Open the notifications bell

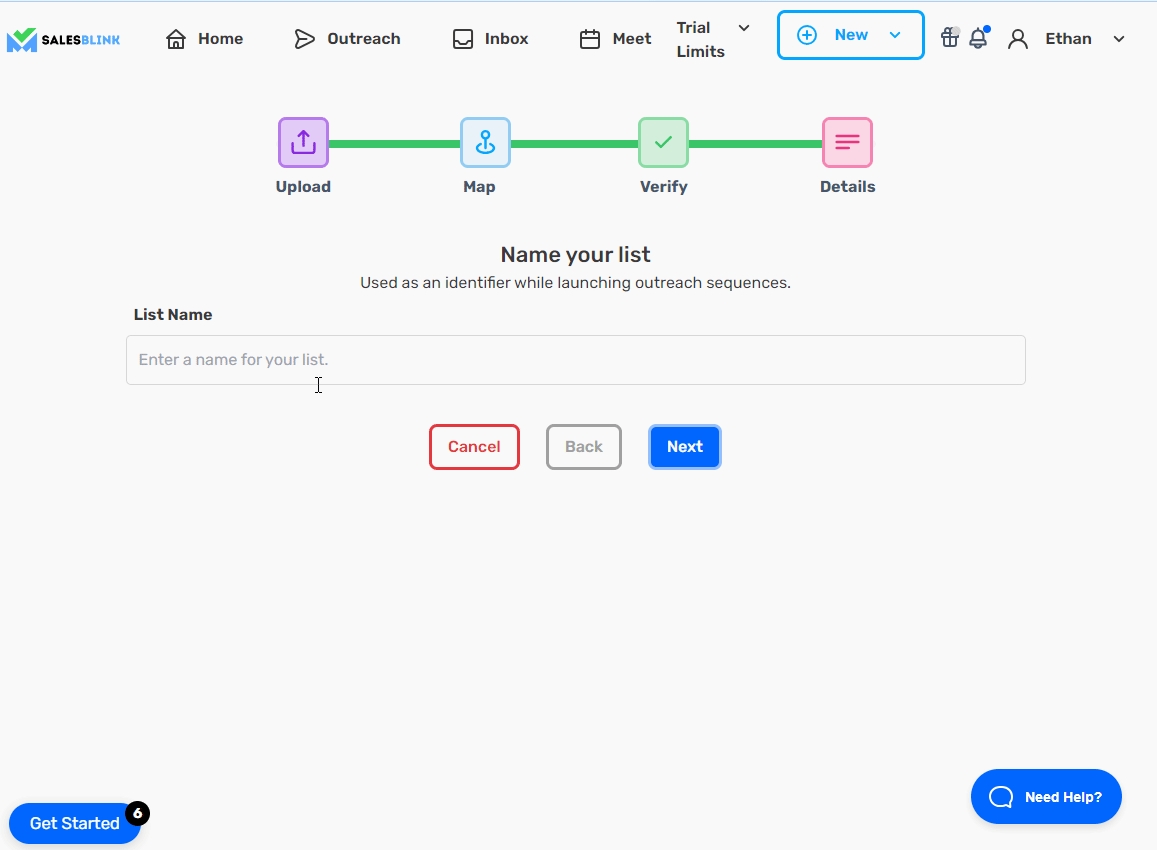[978, 39]
